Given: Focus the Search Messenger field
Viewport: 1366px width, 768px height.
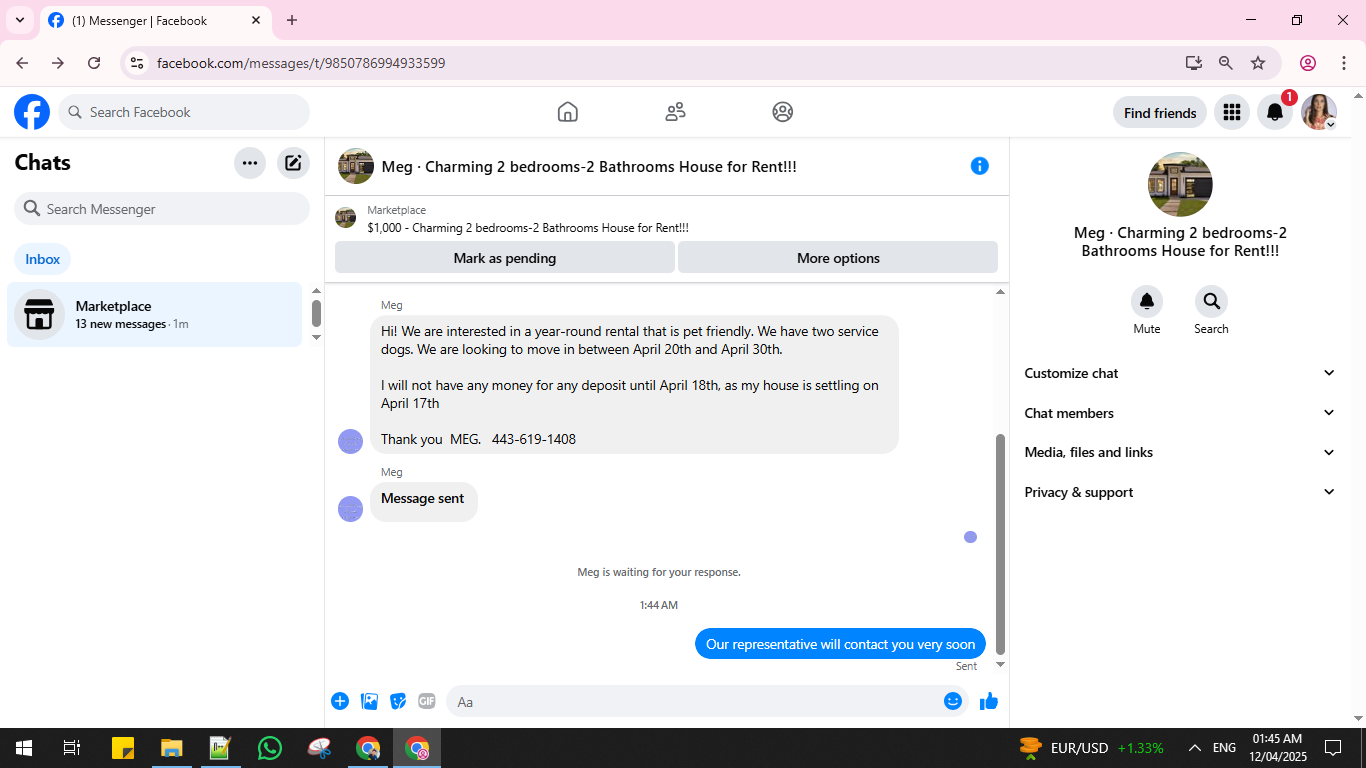Looking at the screenshot, I should click(162, 209).
